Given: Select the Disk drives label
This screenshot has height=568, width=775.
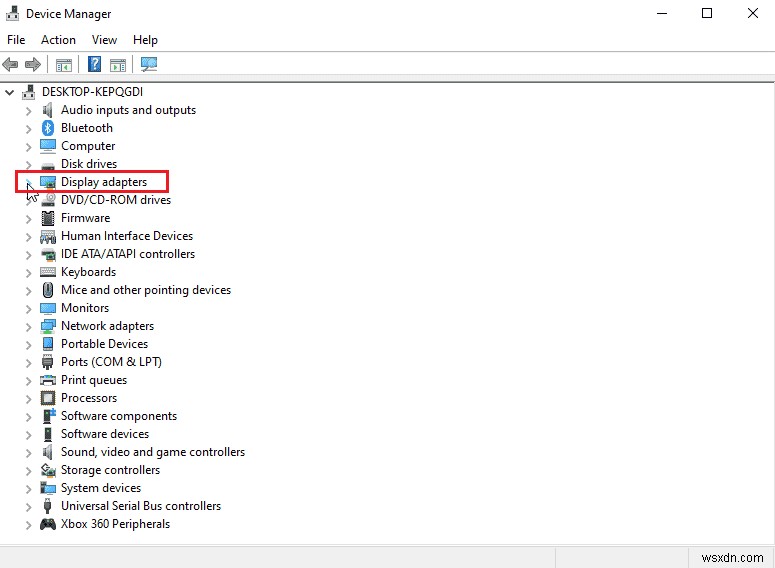Looking at the screenshot, I should [x=89, y=164].
